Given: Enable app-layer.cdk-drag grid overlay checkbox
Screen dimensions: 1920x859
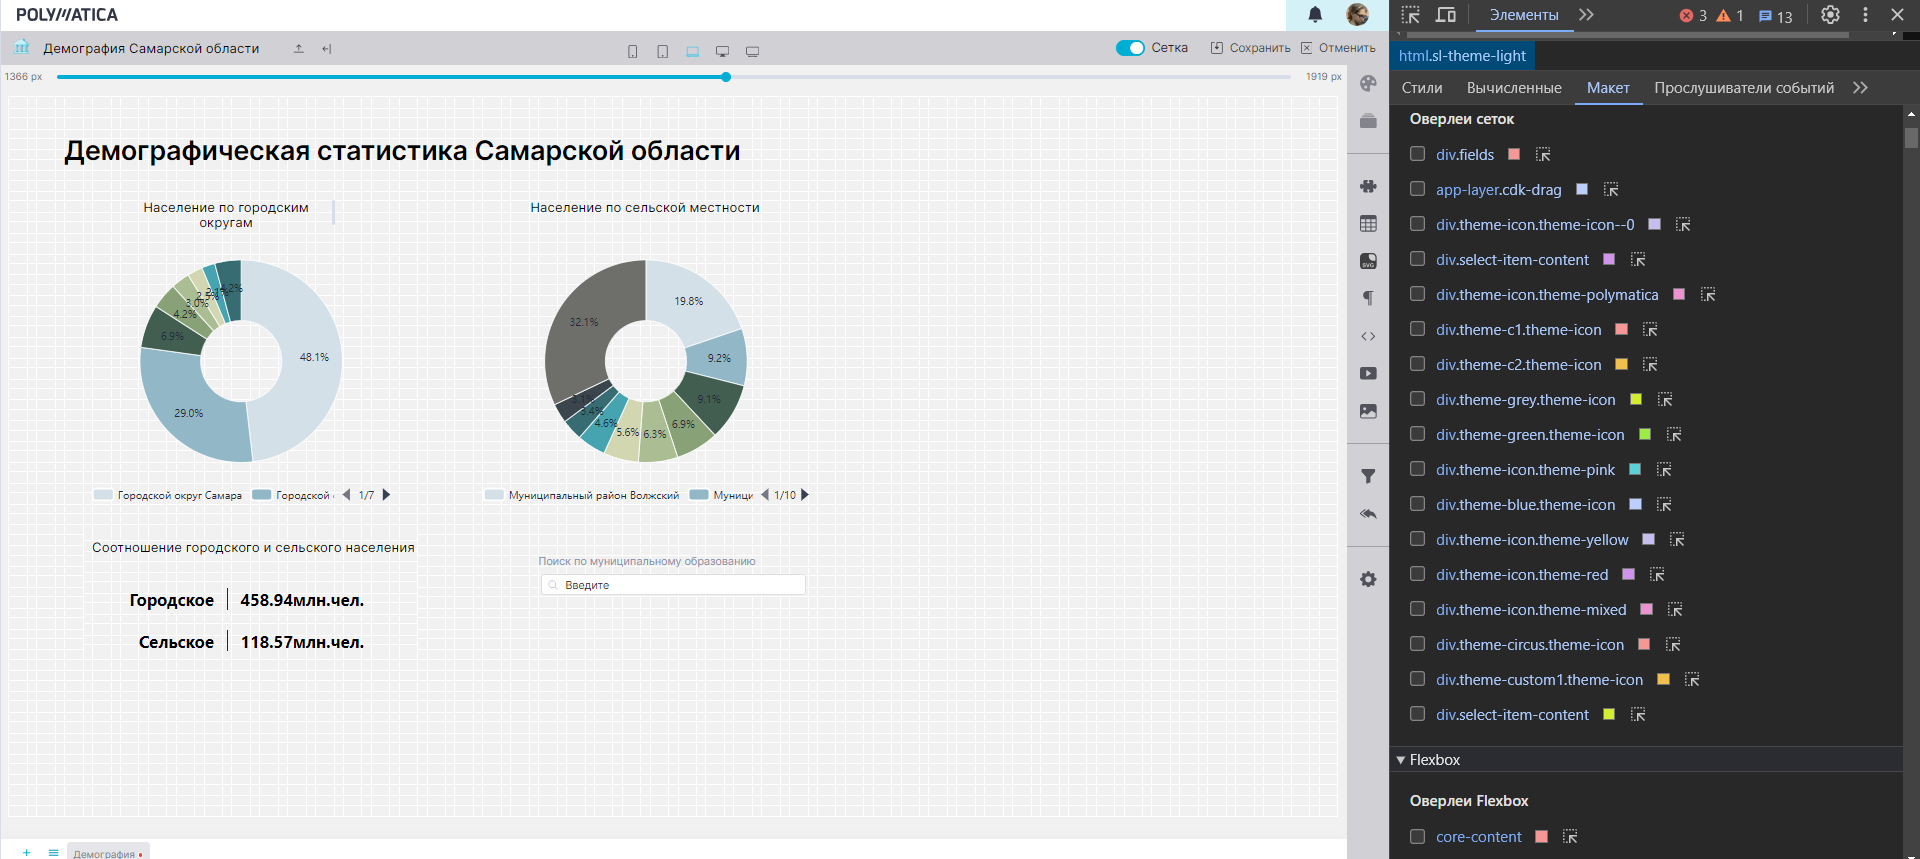Looking at the screenshot, I should click(1417, 189).
